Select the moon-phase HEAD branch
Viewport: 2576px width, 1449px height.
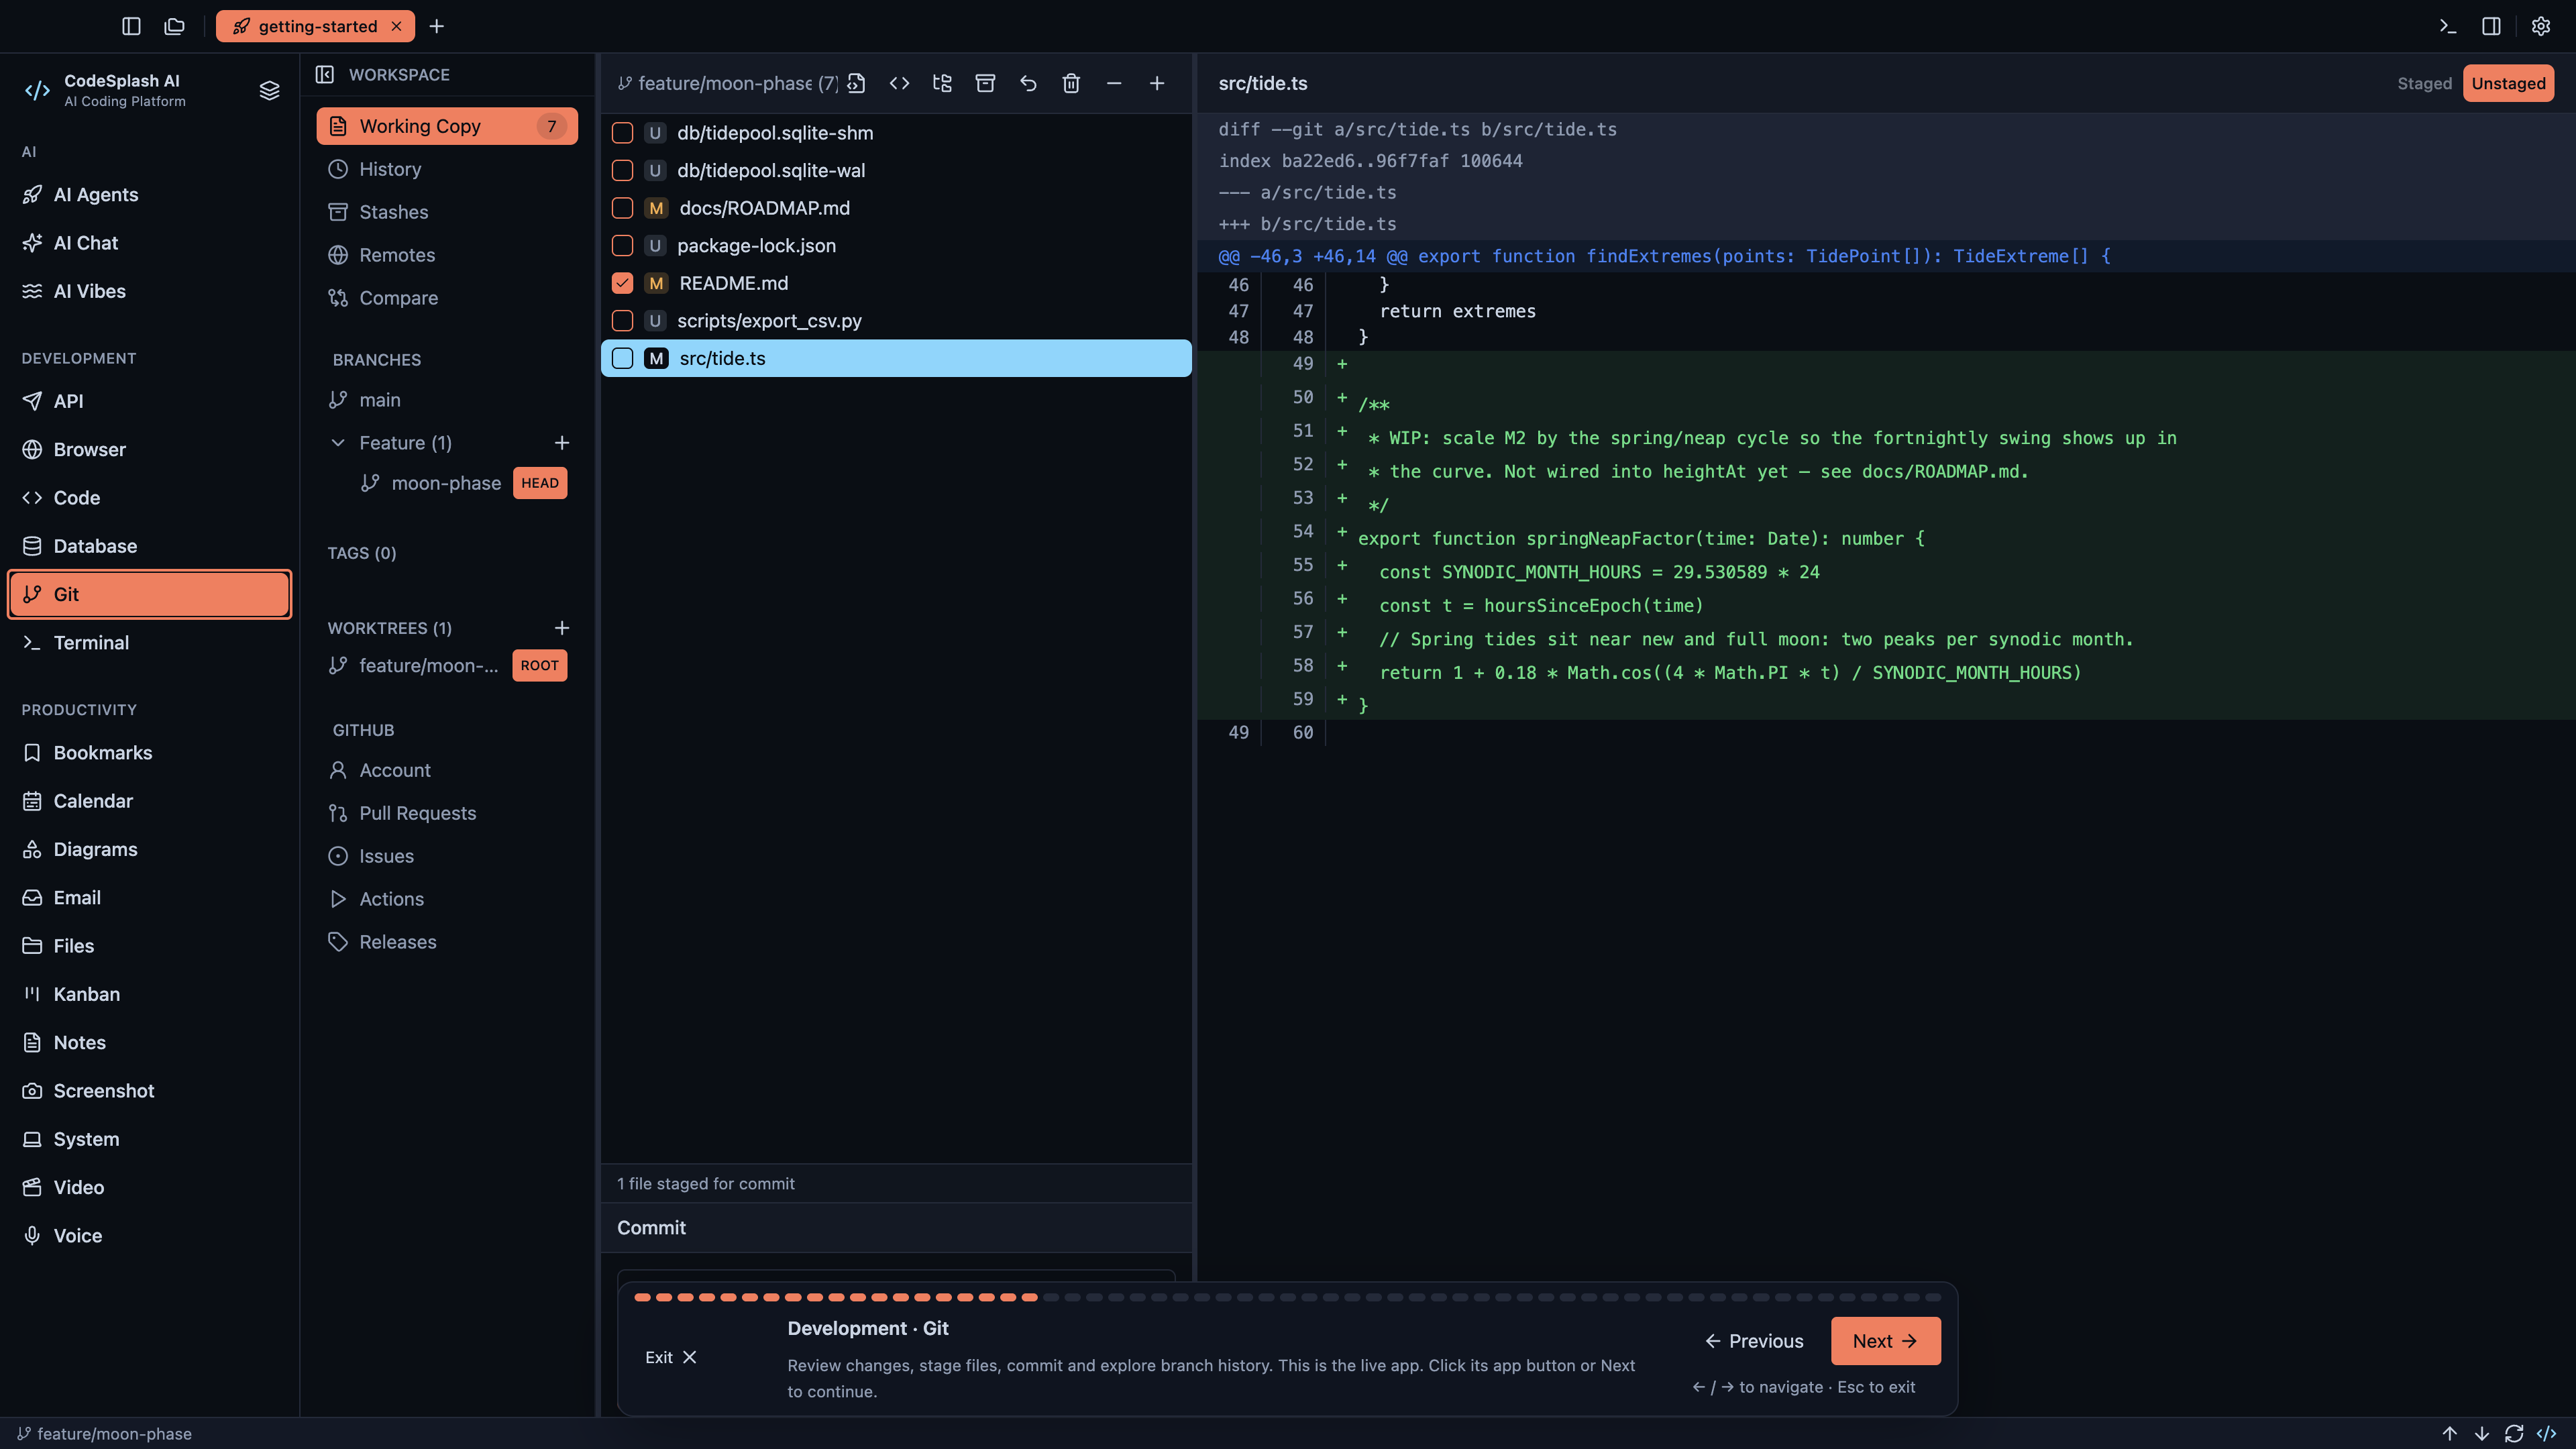point(463,483)
